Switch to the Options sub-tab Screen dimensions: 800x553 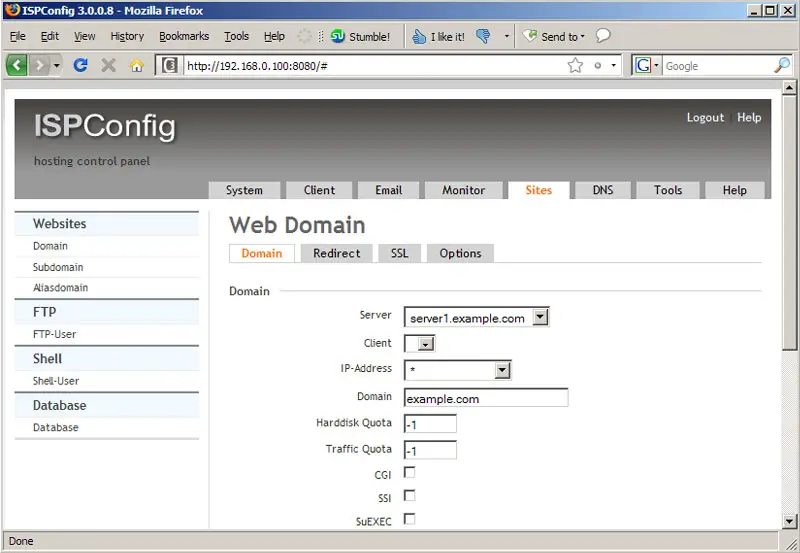pyautogui.click(x=460, y=253)
